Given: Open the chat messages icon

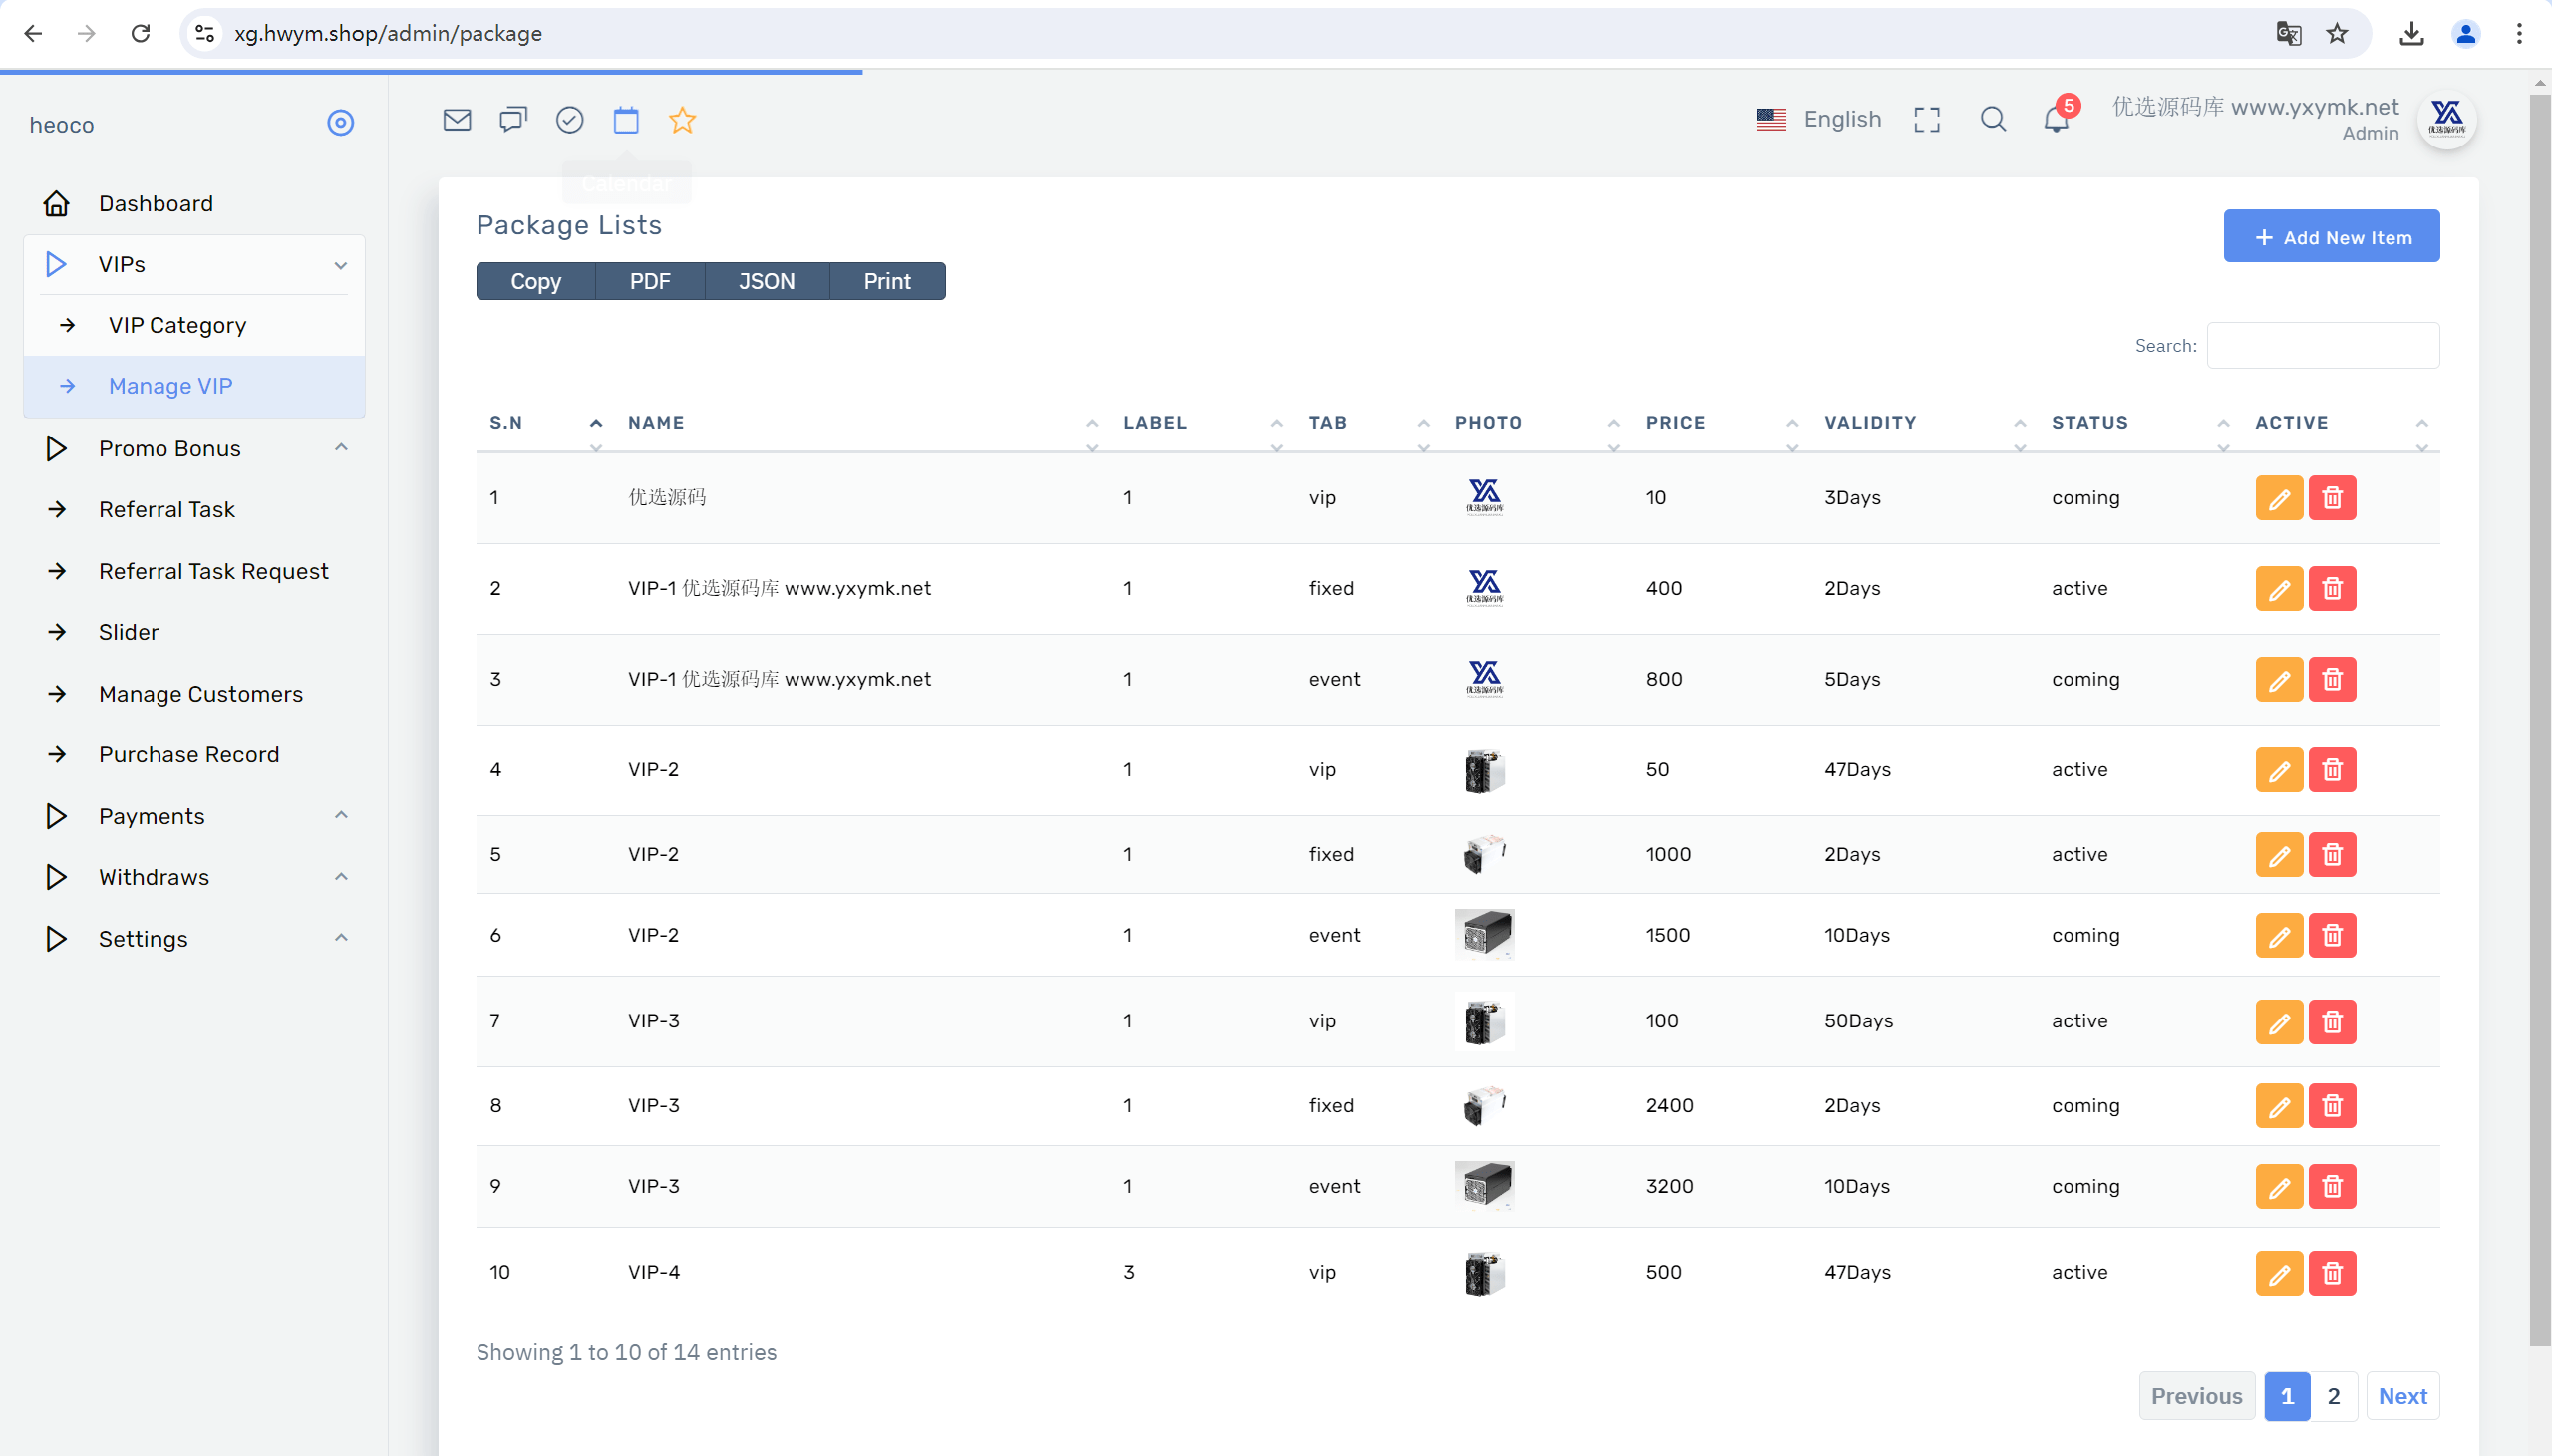Looking at the screenshot, I should pyautogui.click(x=513, y=120).
